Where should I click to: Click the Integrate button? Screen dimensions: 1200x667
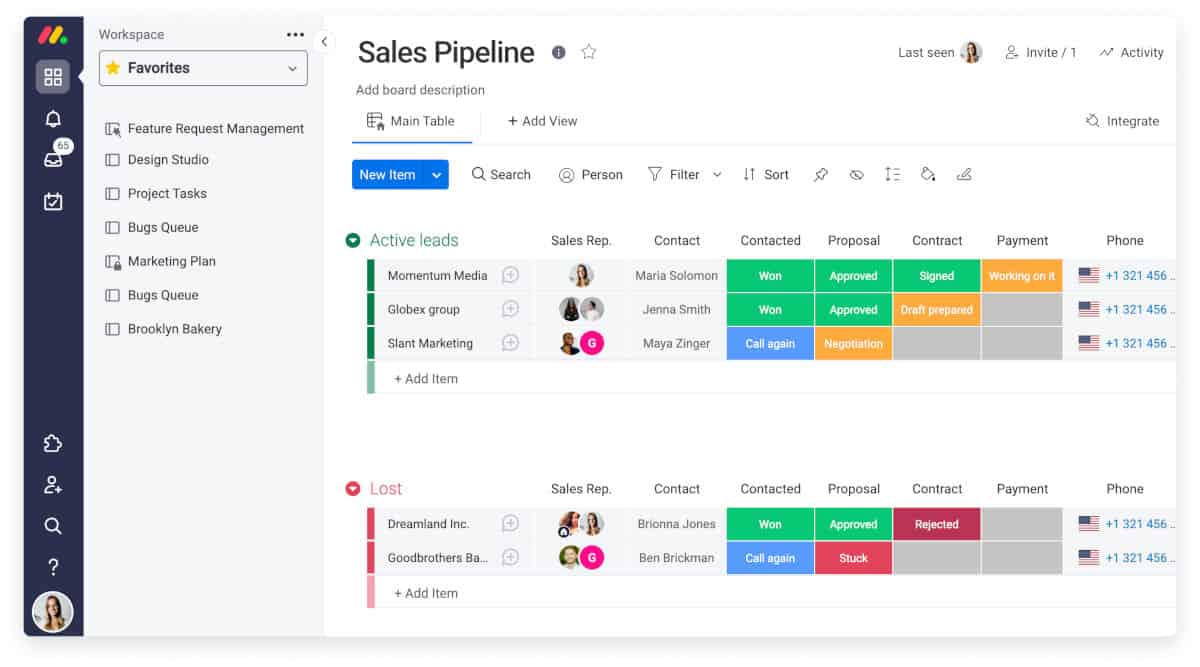pyautogui.click(x=1122, y=121)
